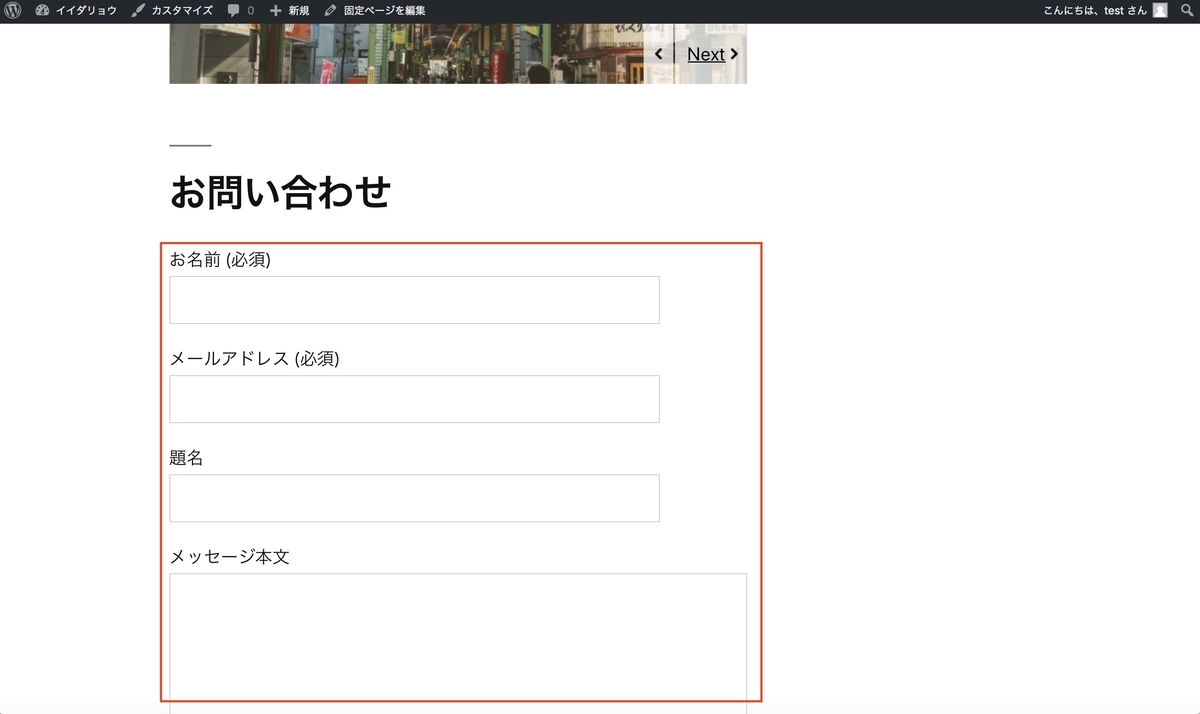Click the Next slide link

706,54
